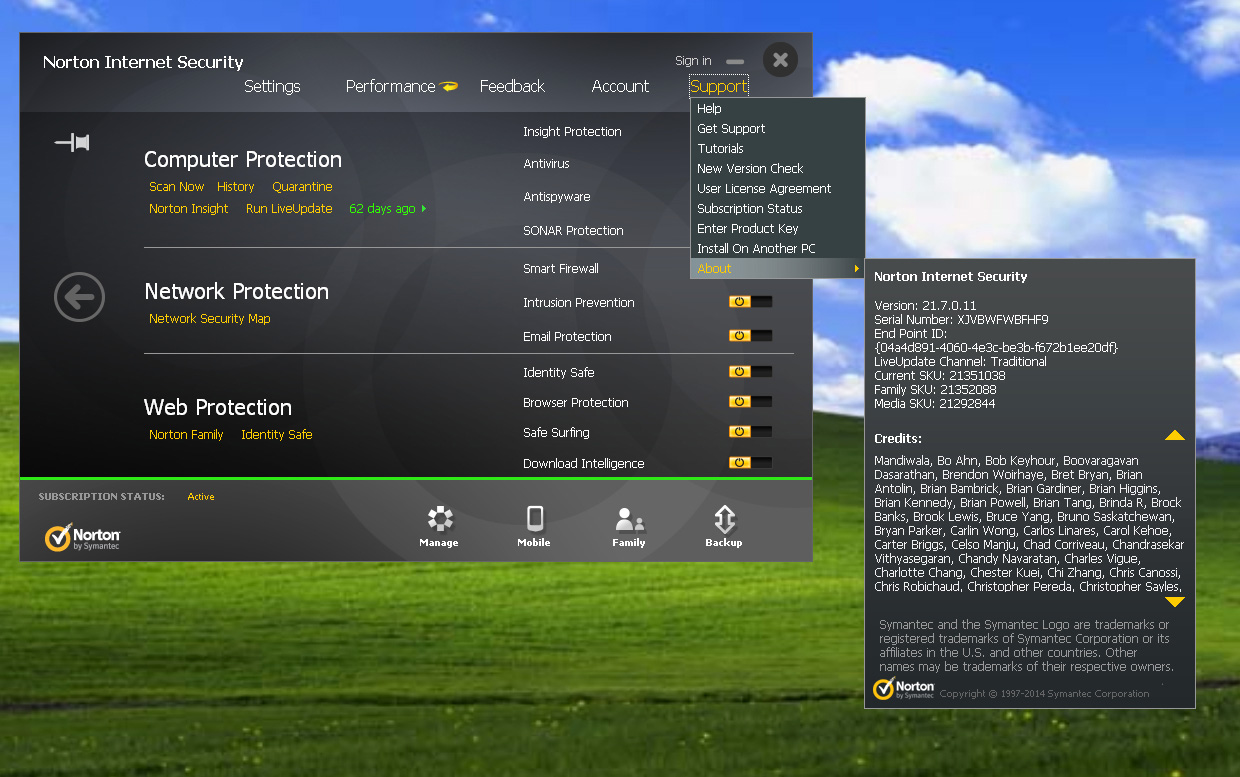Screen dimensions: 1240x777
Task: Click the Serial Number line
Action: click(x=961, y=320)
